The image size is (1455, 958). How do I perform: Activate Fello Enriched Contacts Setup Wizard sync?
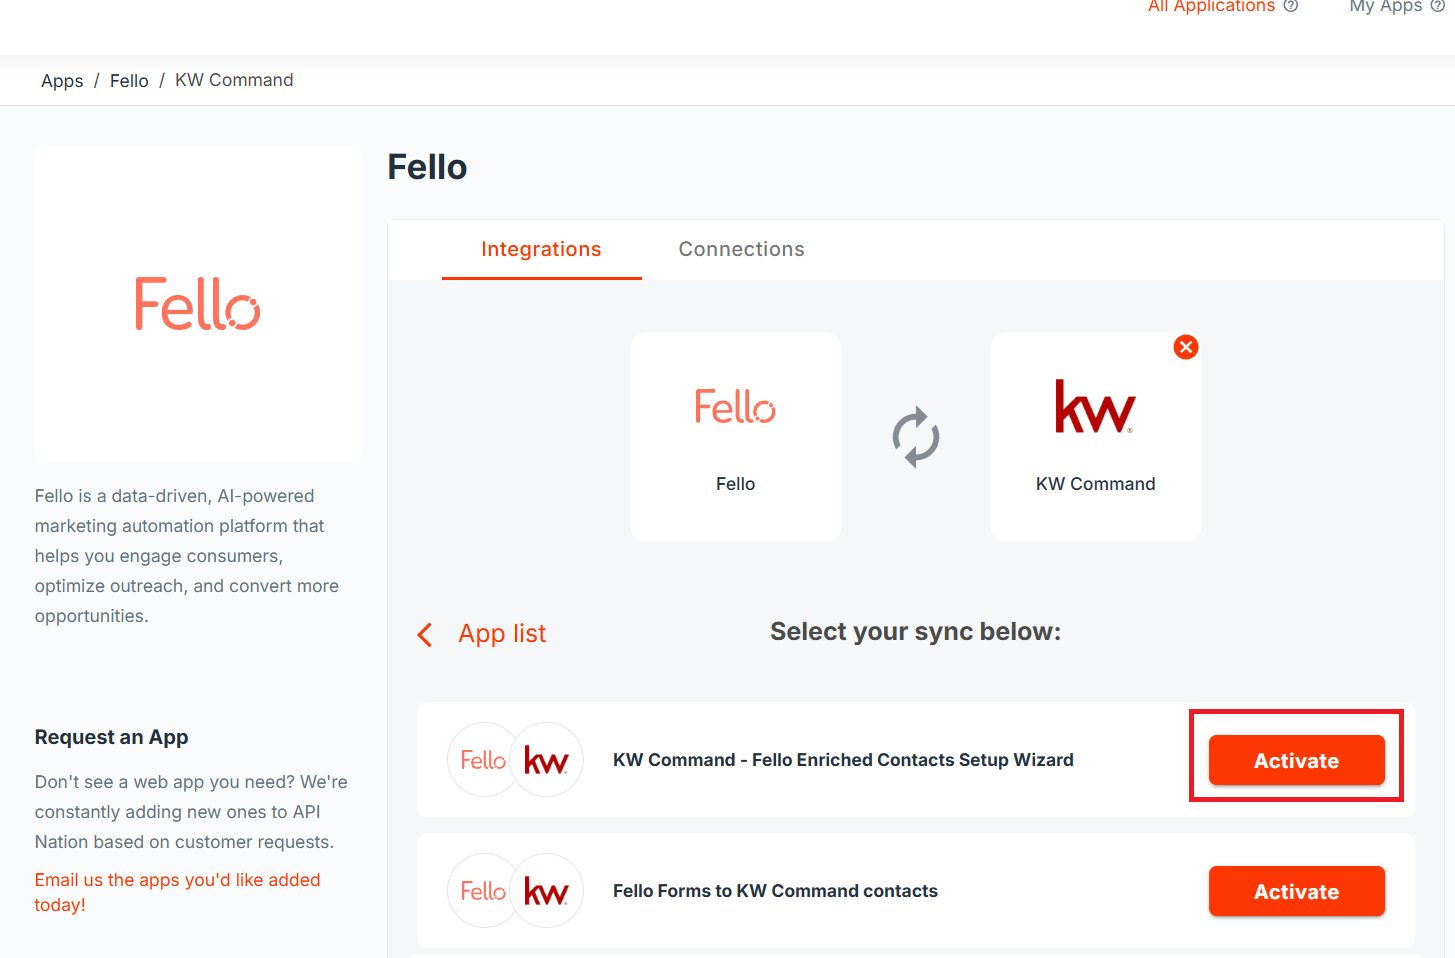point(1296,761)
